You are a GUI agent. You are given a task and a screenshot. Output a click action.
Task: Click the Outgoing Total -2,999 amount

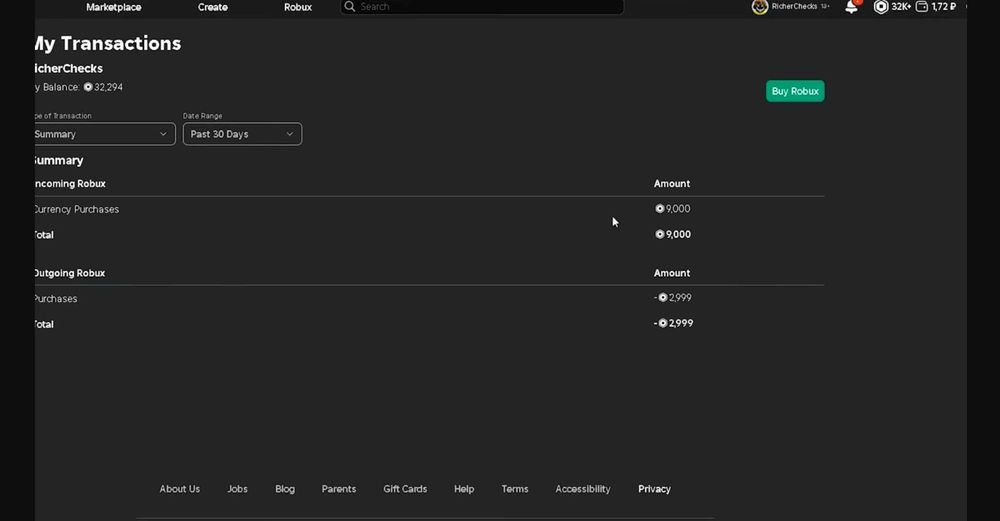[x=673, y=323]
